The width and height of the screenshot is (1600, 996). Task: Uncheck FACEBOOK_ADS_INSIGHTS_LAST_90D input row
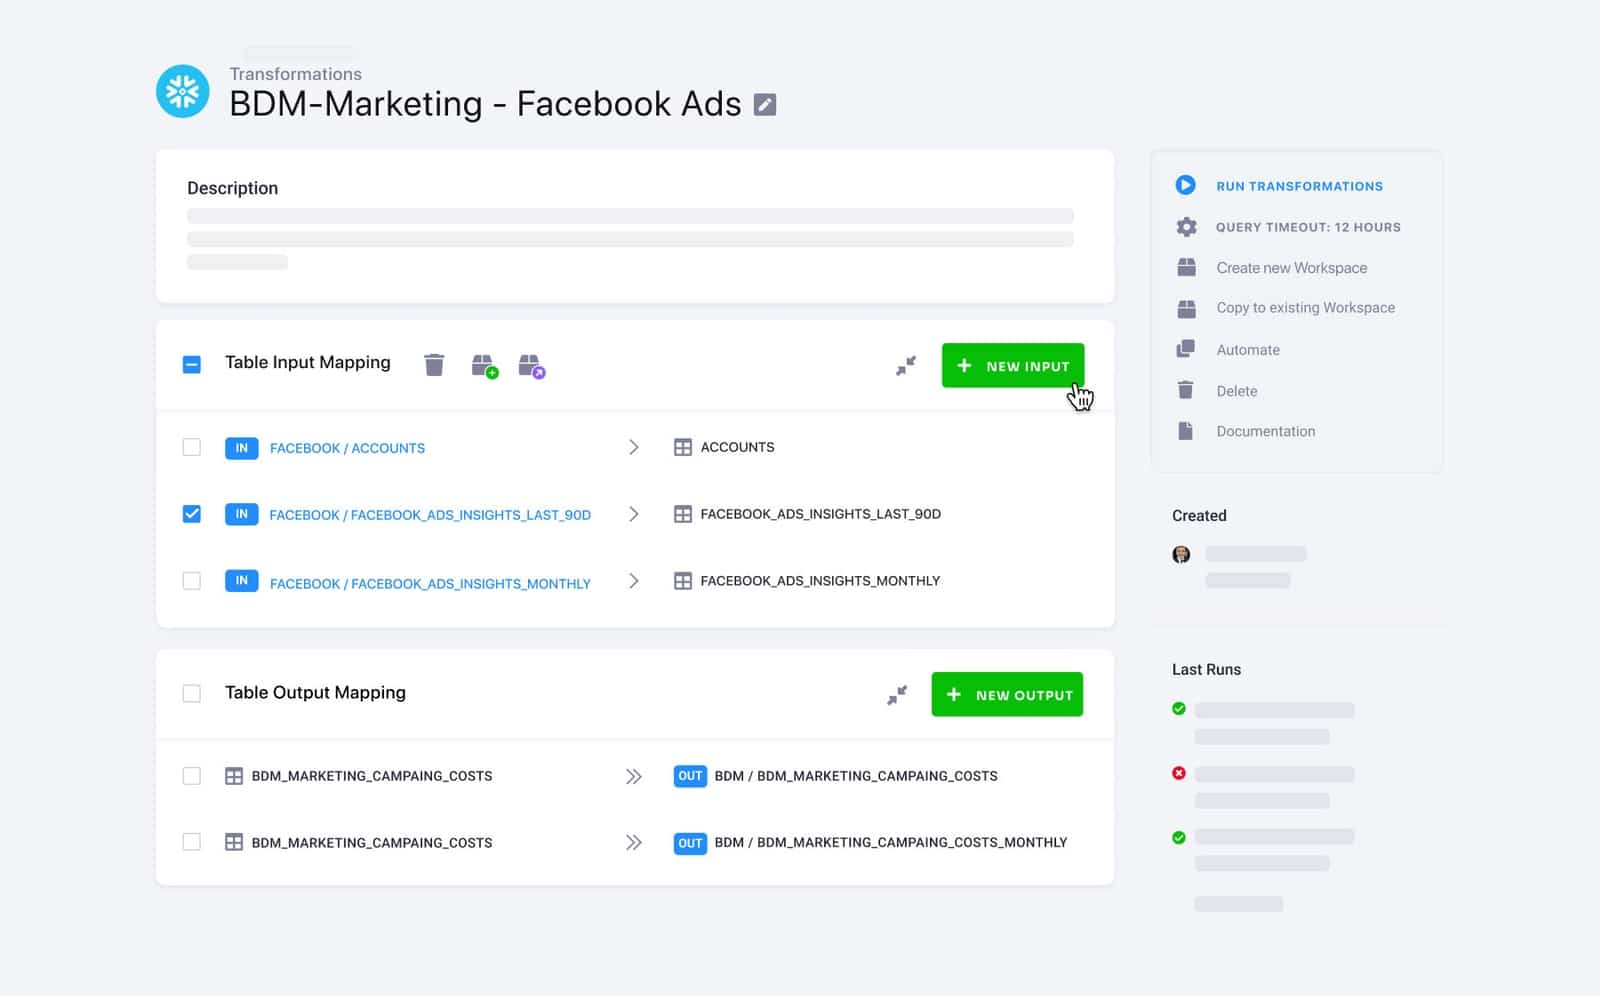(x=191, y=513)
